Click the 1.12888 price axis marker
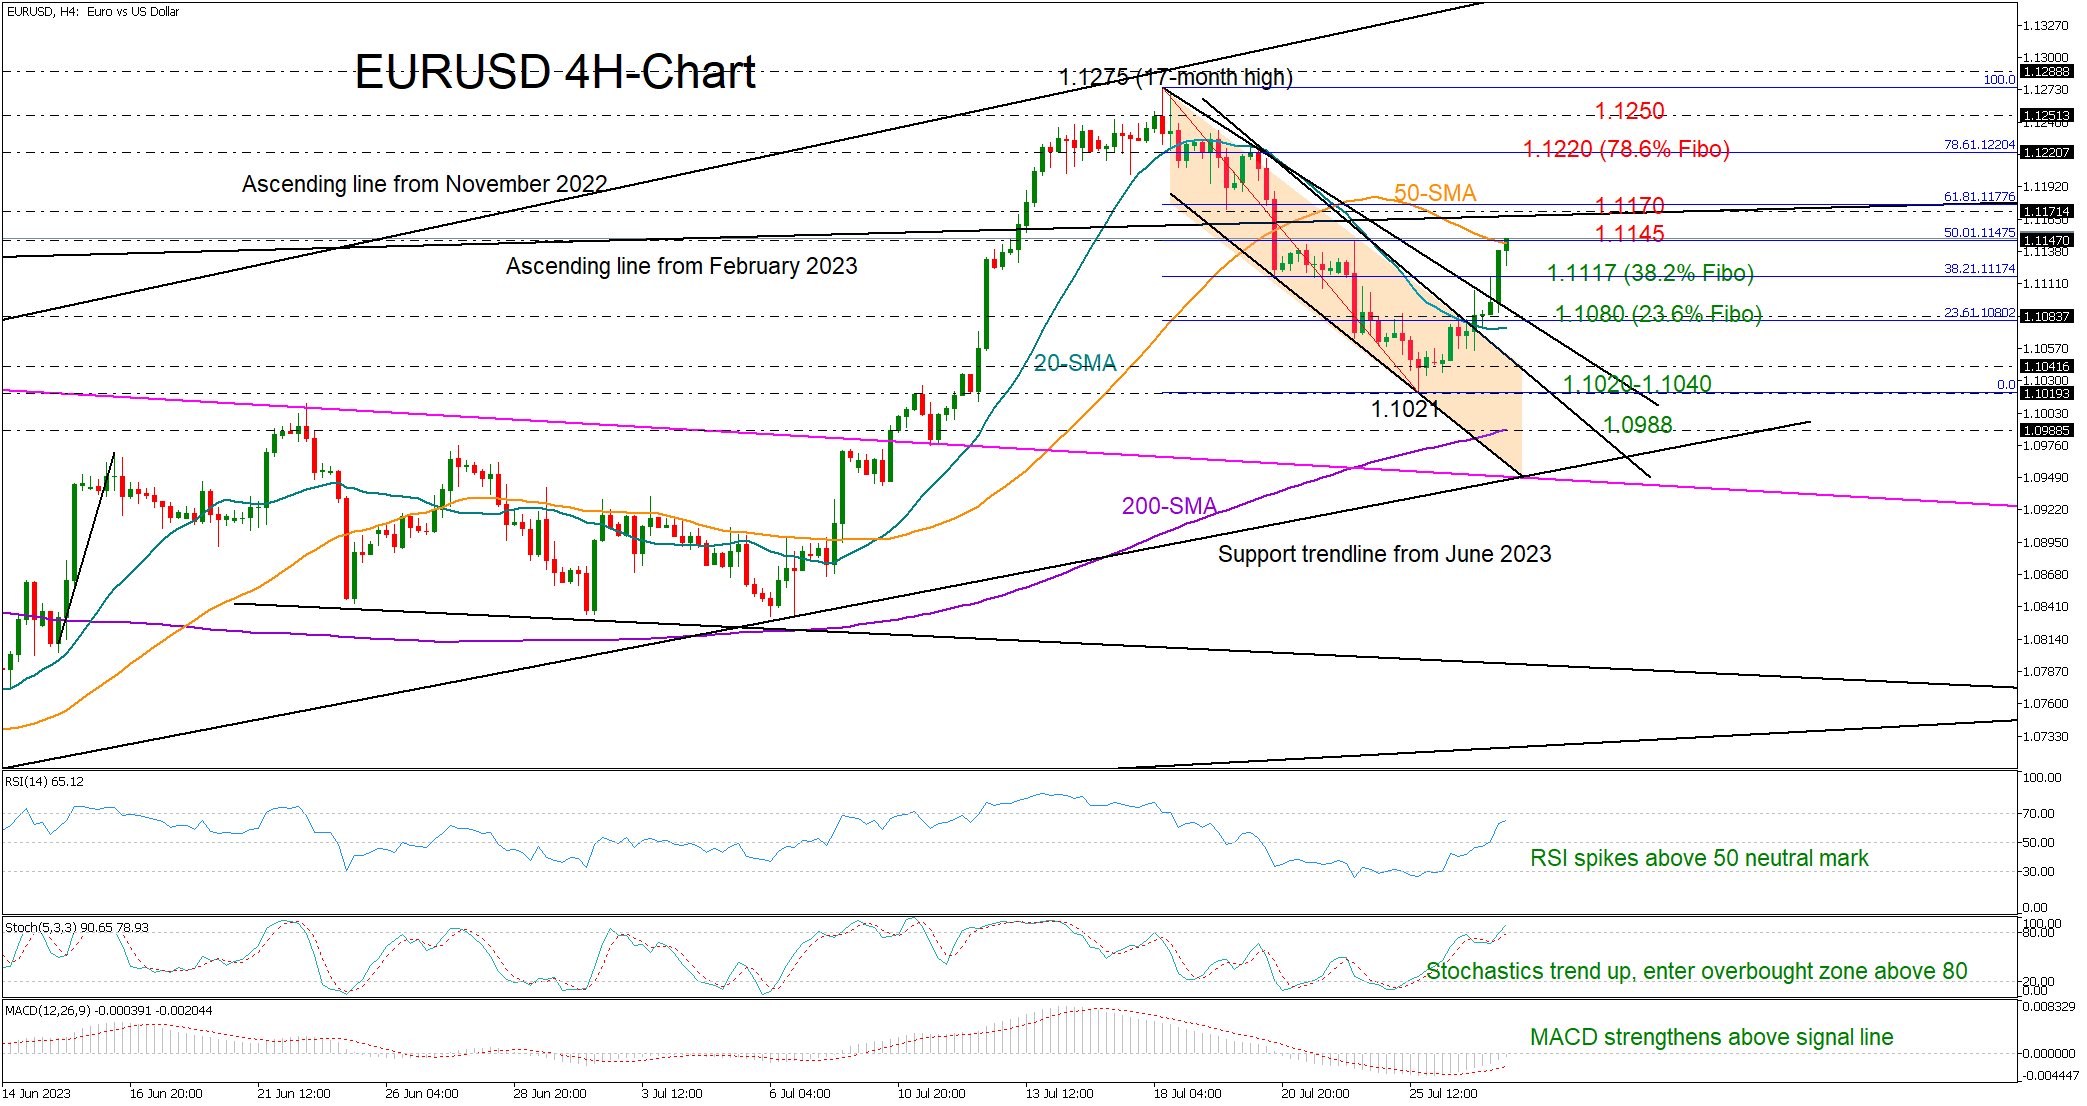This screenshot has width=2087, height=1106. (2046, 72)
